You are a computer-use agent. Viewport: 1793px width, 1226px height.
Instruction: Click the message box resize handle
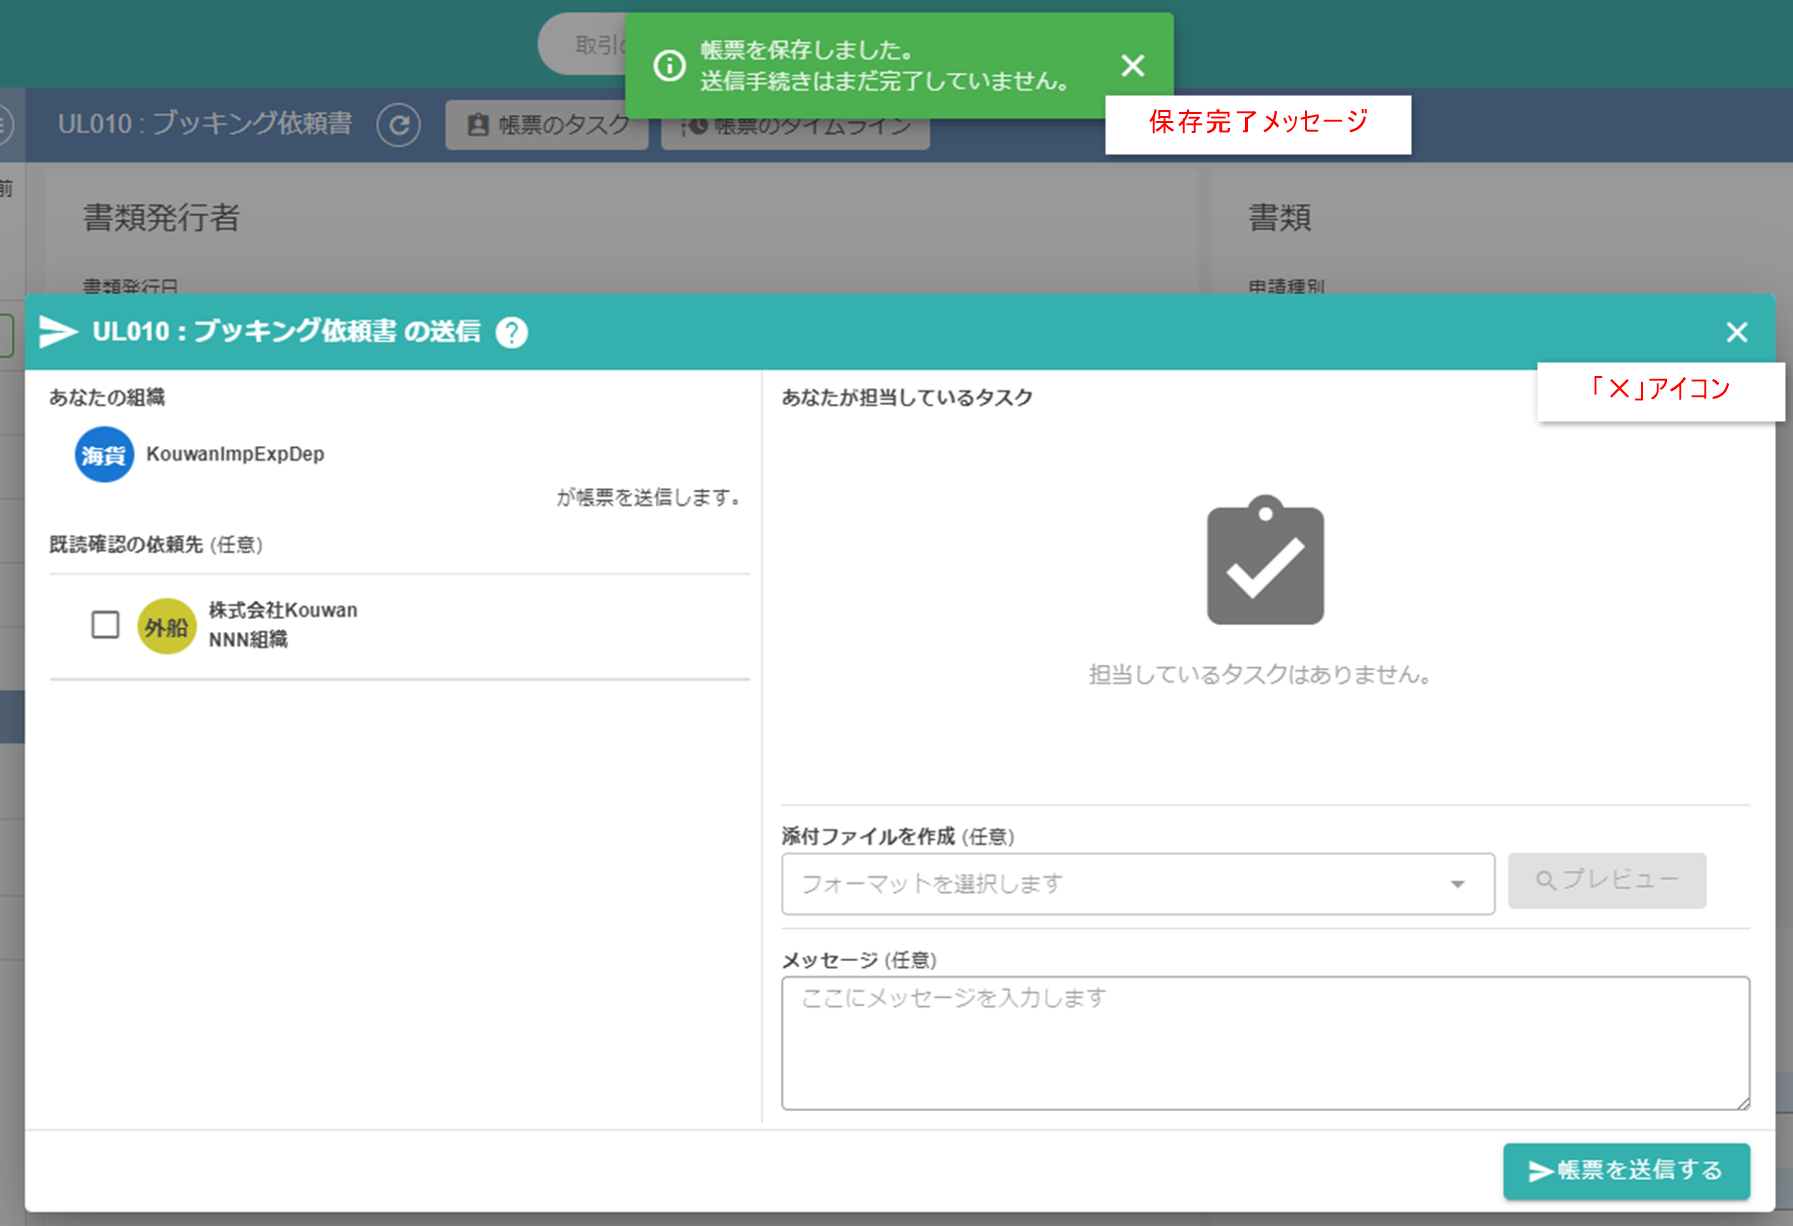[x=1743, y=1103]
